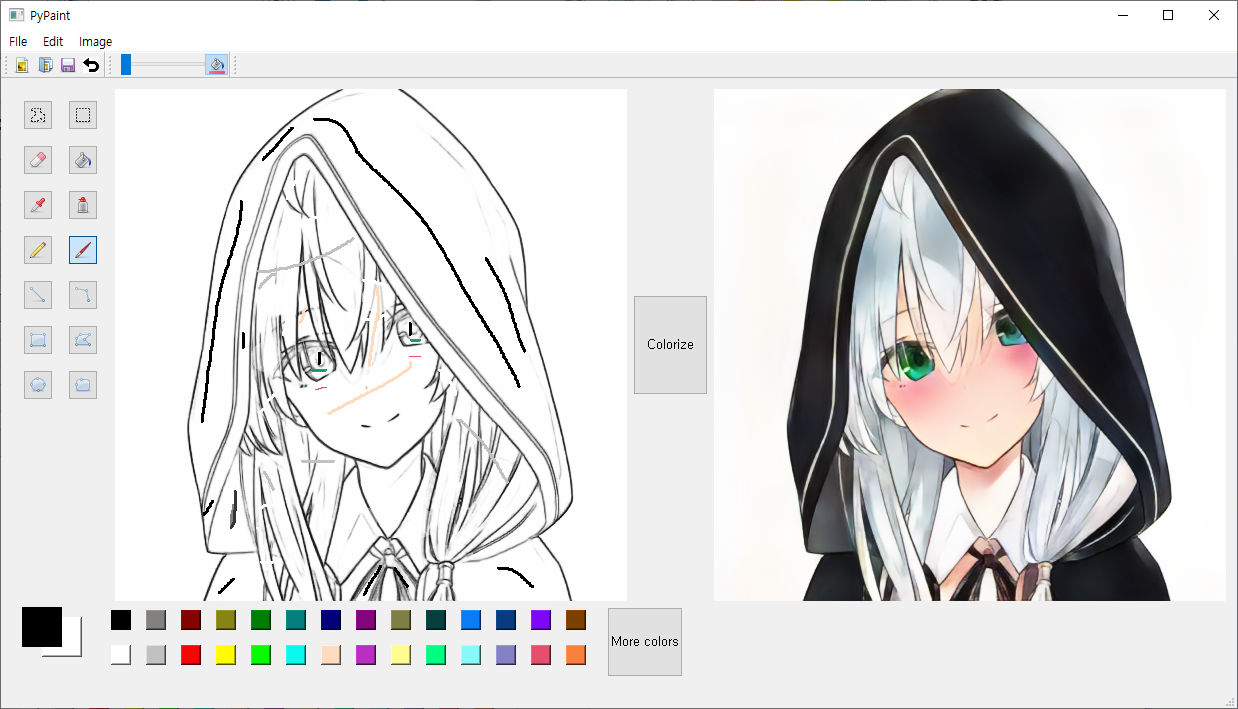Viewport: 1238px width, 709px height.
Task: Click the new file toolbar icon
Action: (x=22, y=65)
